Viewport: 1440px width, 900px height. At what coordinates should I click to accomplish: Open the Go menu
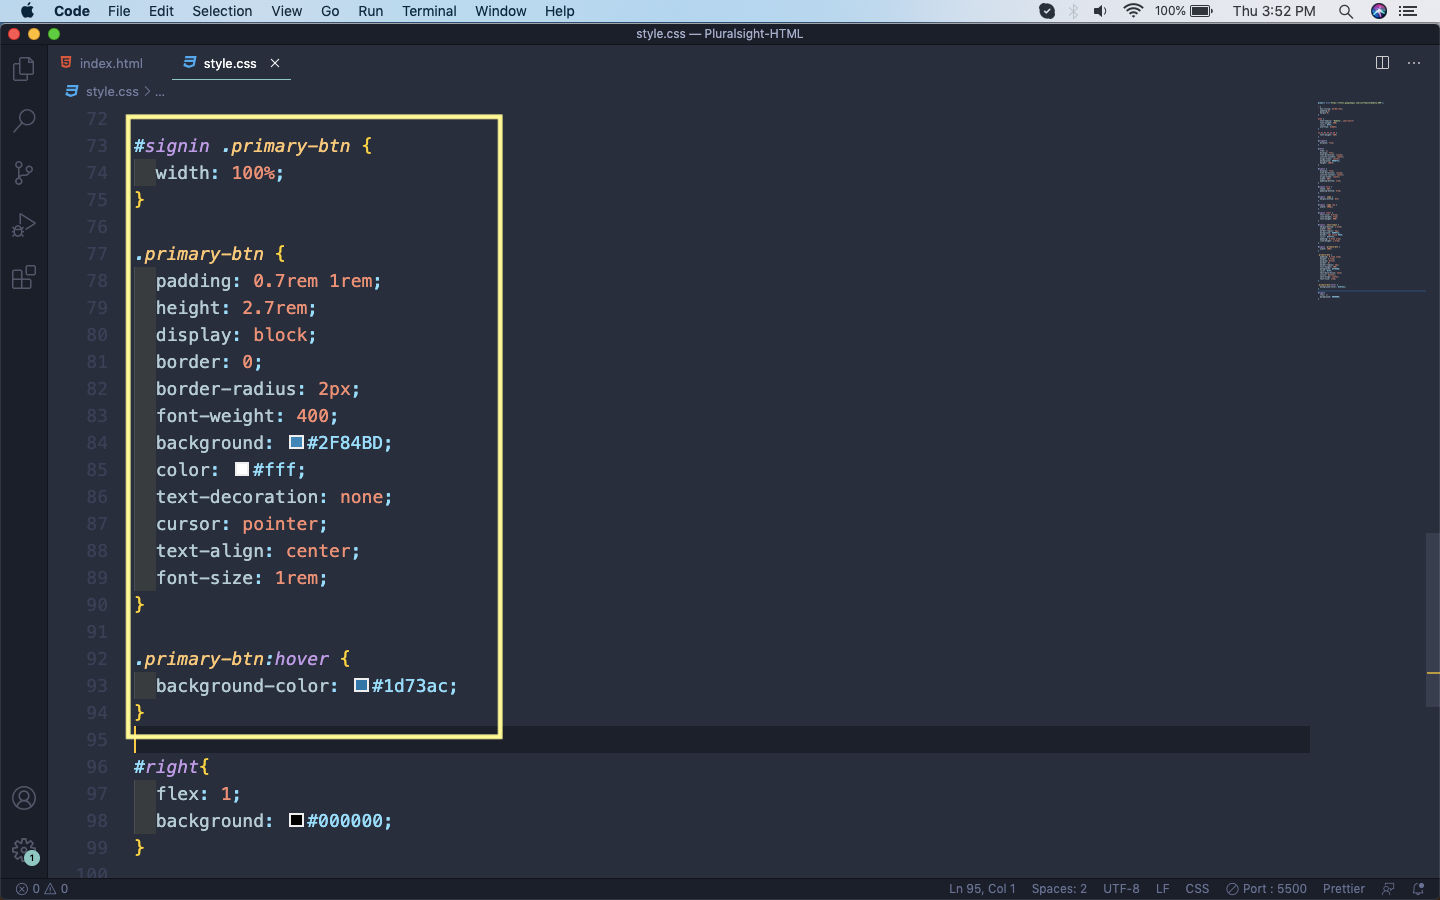click(x=330, y=11)
